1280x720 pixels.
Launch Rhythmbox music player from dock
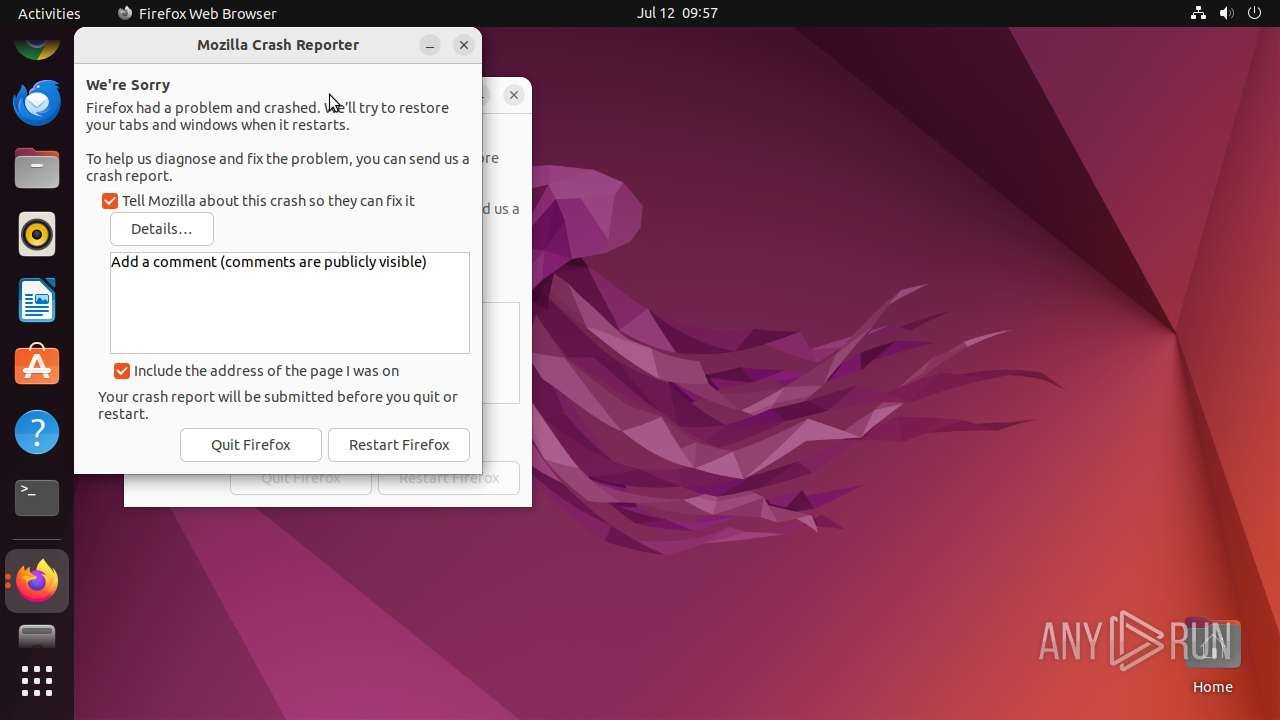tap(37, 234)
